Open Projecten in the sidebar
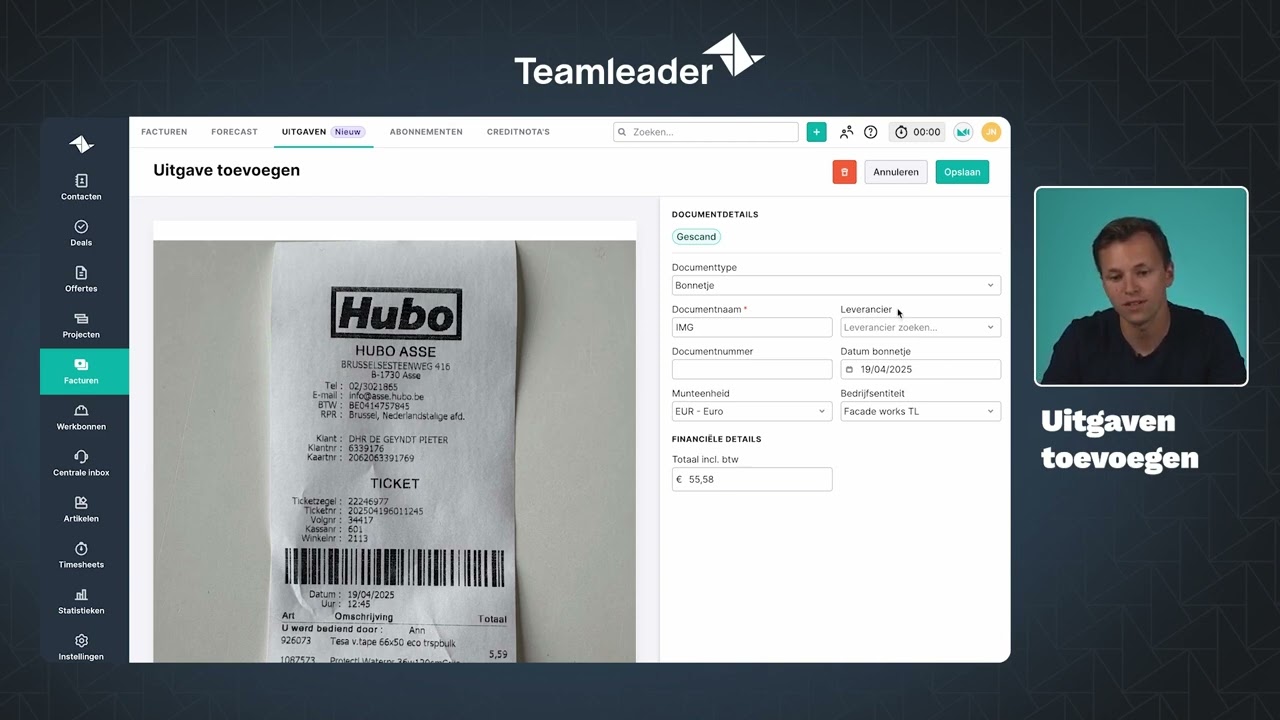This screenshot has height=720, width=1280. (82, 325)
